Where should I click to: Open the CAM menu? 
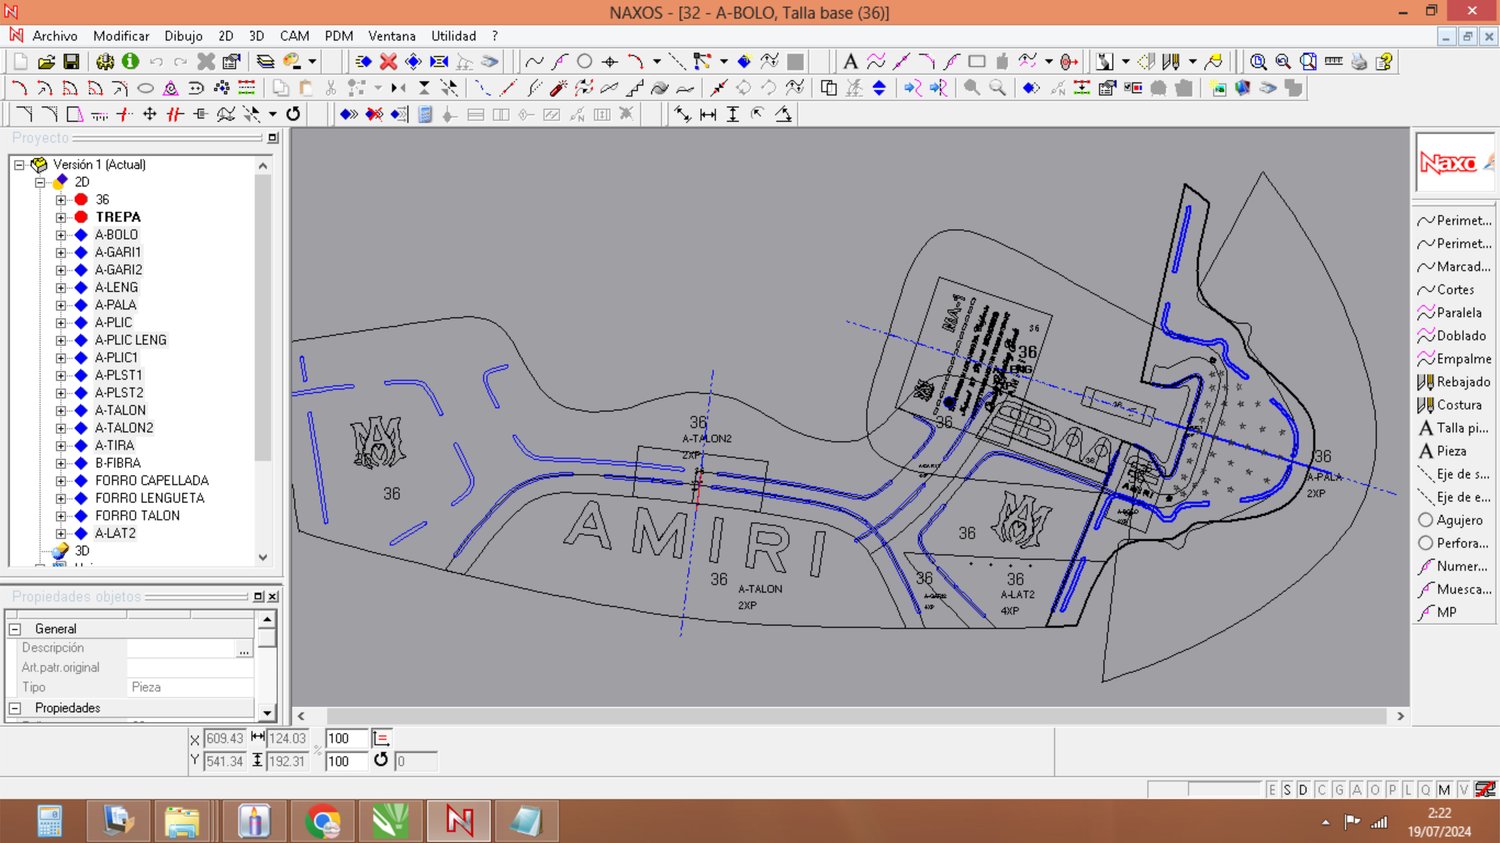(294, 36)
